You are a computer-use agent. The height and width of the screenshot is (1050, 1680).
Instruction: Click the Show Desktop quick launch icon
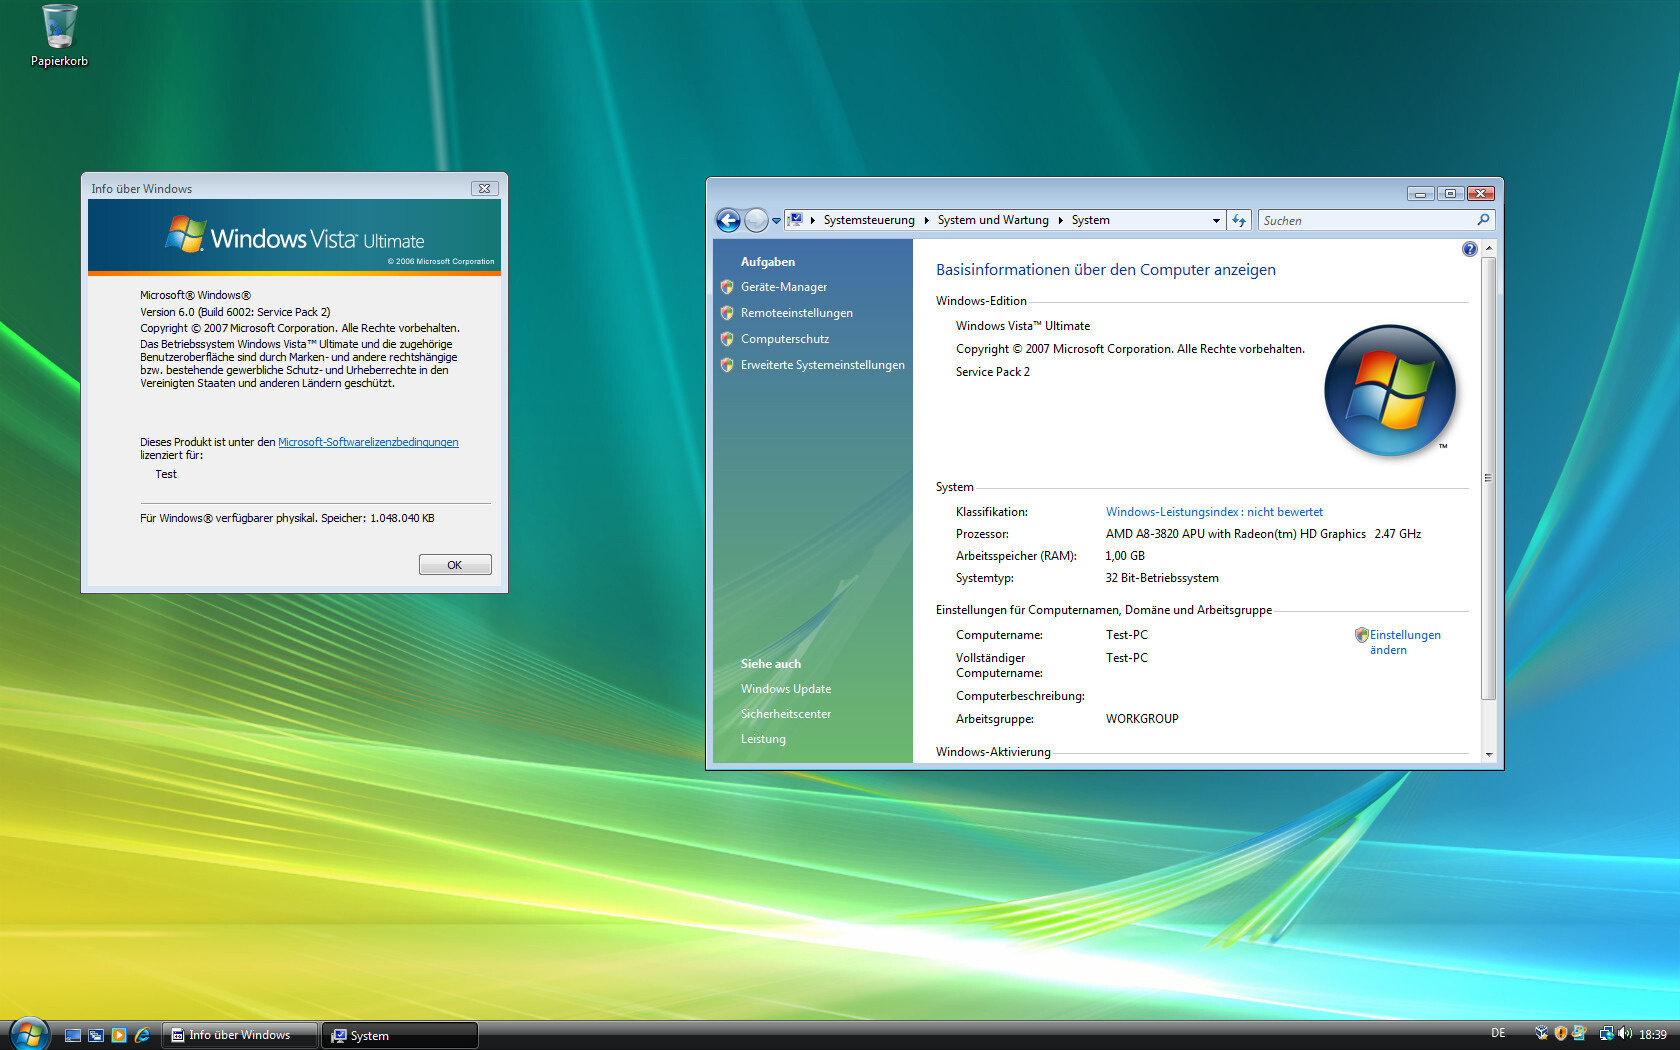coord(73,1035)
